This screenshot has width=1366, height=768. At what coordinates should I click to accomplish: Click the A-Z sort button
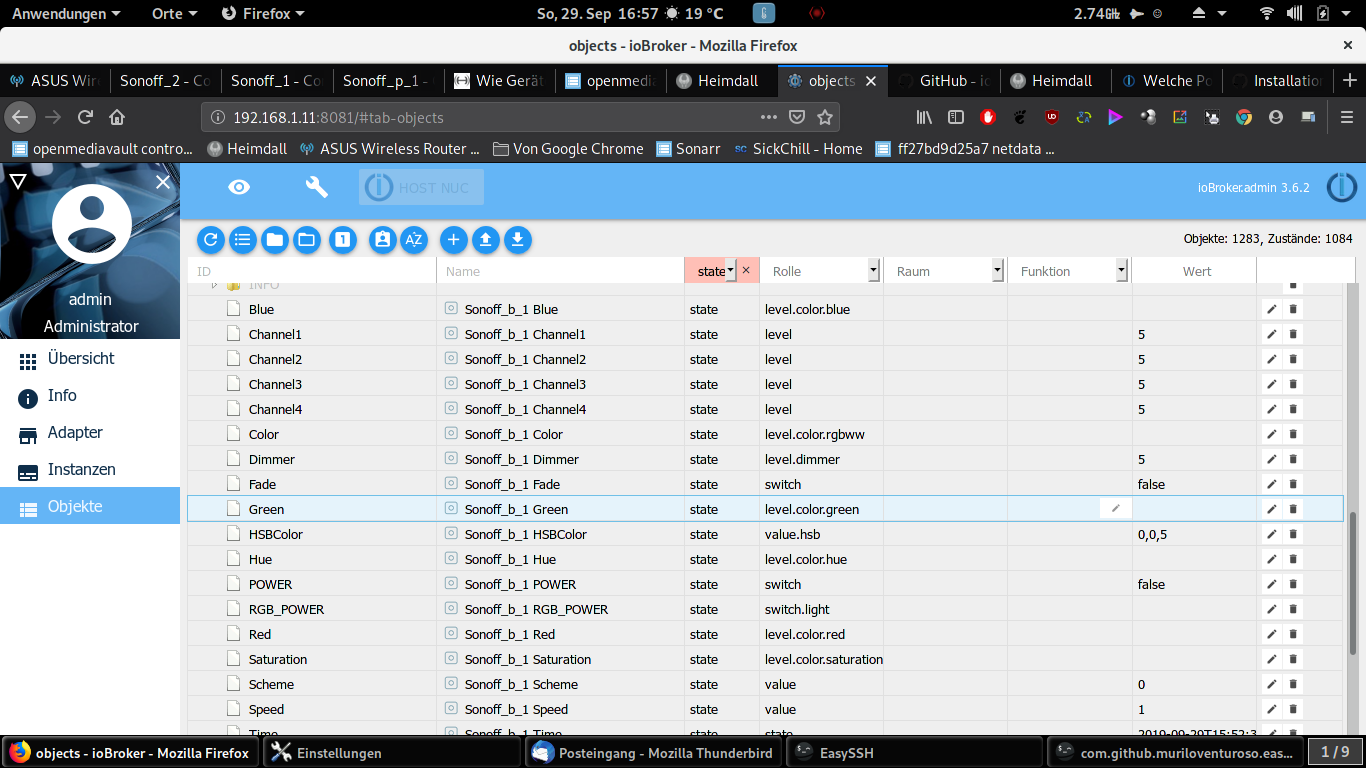pos(414,239)
